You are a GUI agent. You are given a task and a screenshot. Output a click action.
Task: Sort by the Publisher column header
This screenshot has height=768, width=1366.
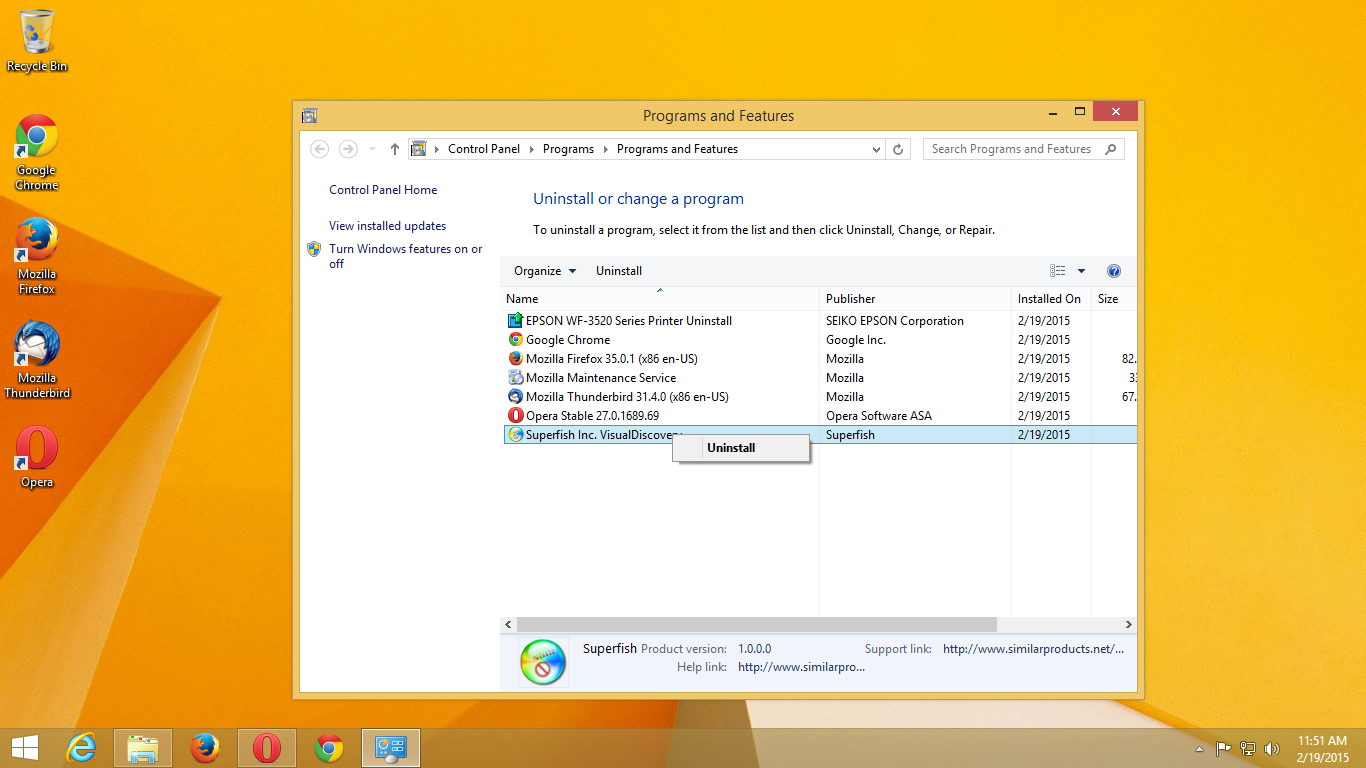point(915,299)
